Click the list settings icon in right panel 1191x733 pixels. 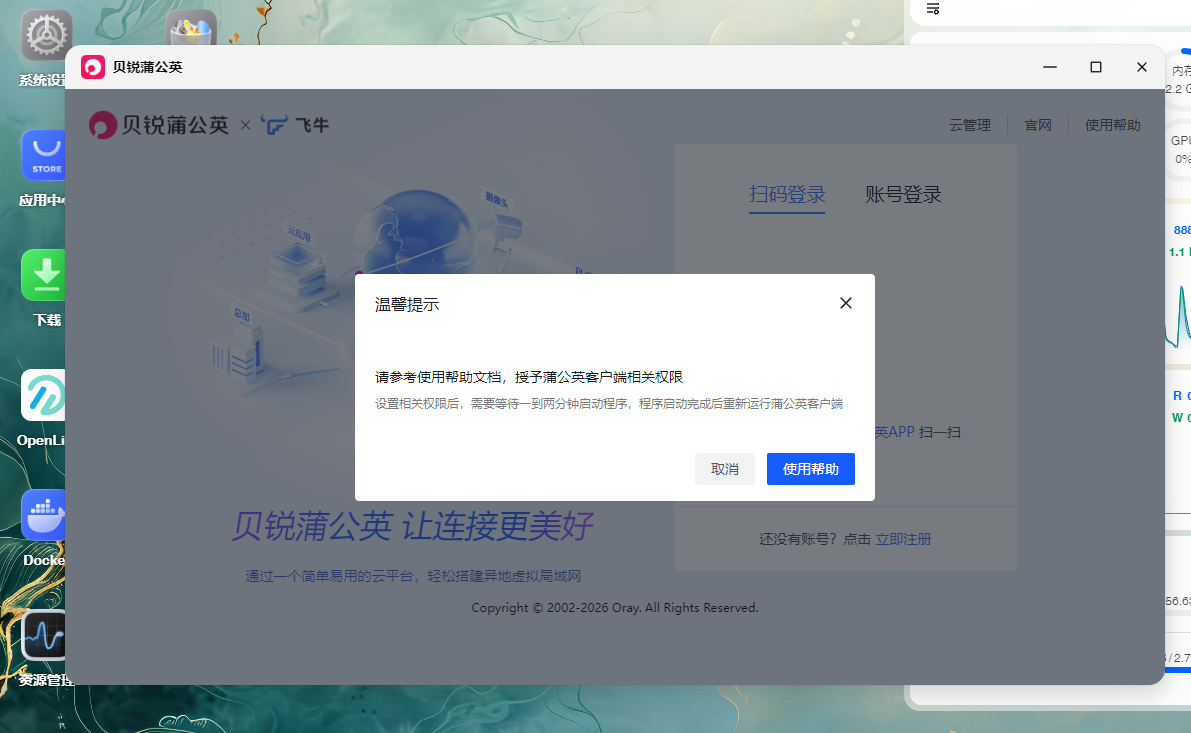click(x=933, y=8)
